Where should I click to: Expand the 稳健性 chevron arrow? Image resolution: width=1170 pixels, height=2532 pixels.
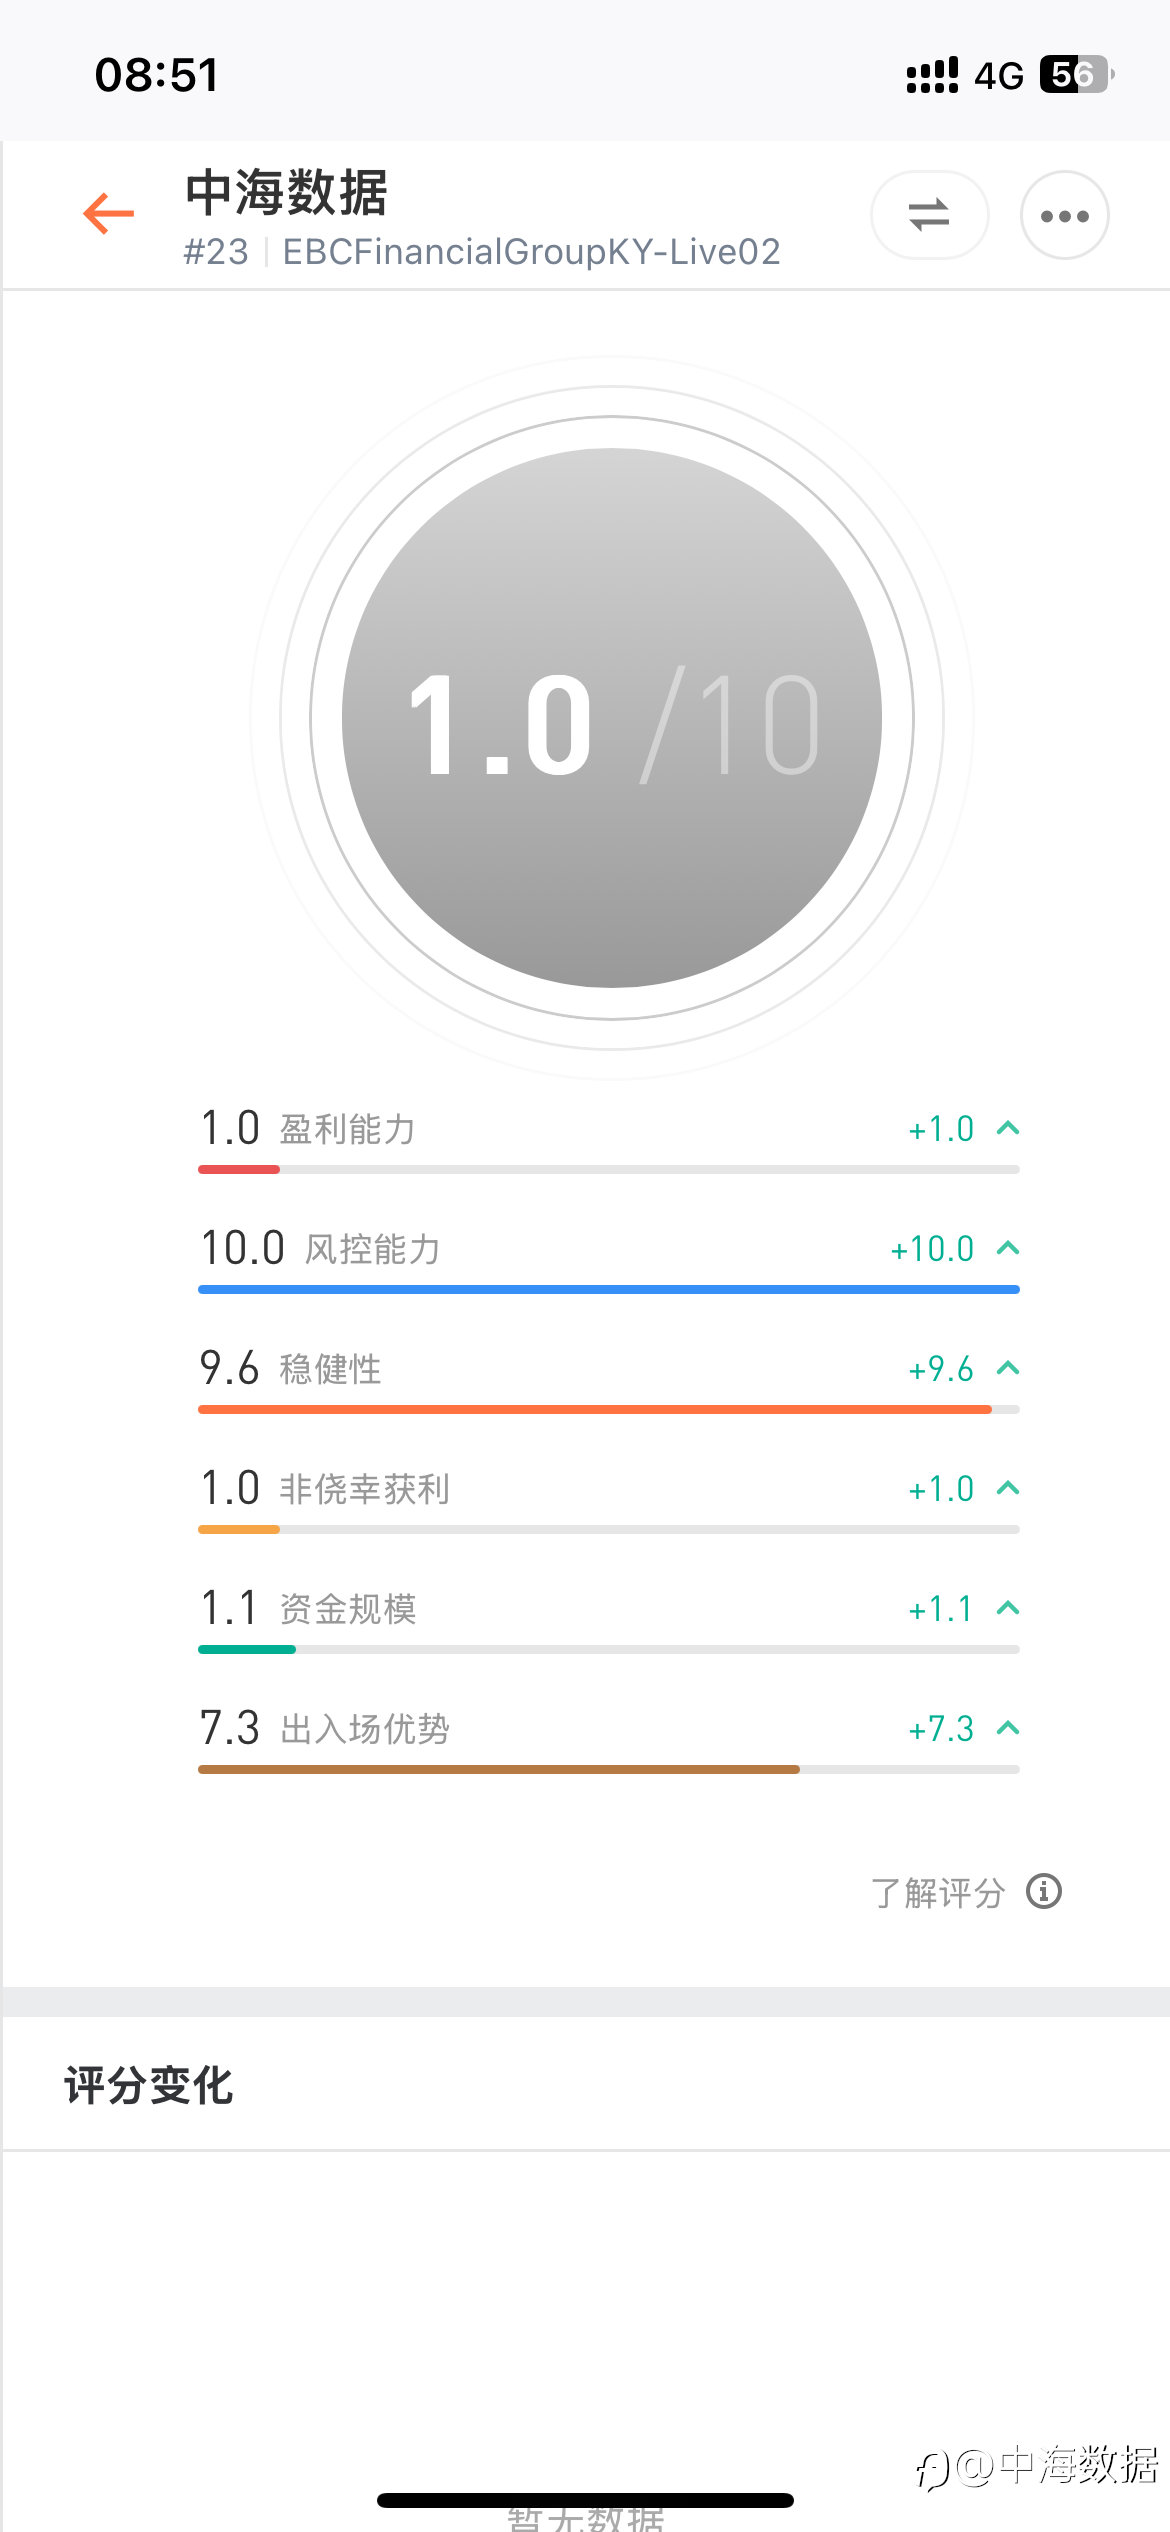pos(1008,1368)
